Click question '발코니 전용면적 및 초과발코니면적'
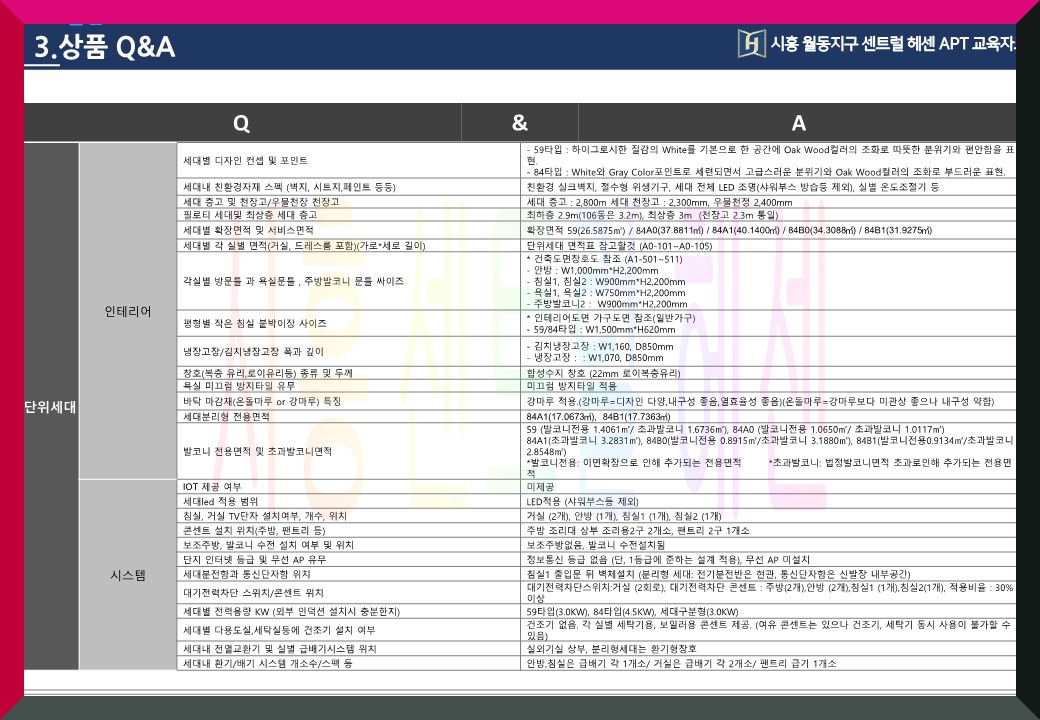This screenshot has width=1040, height=720. click(x=257, y=451)
